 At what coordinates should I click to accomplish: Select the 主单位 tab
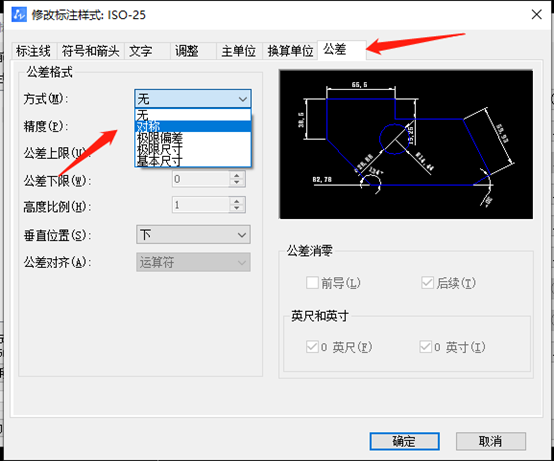pos(239,51)
